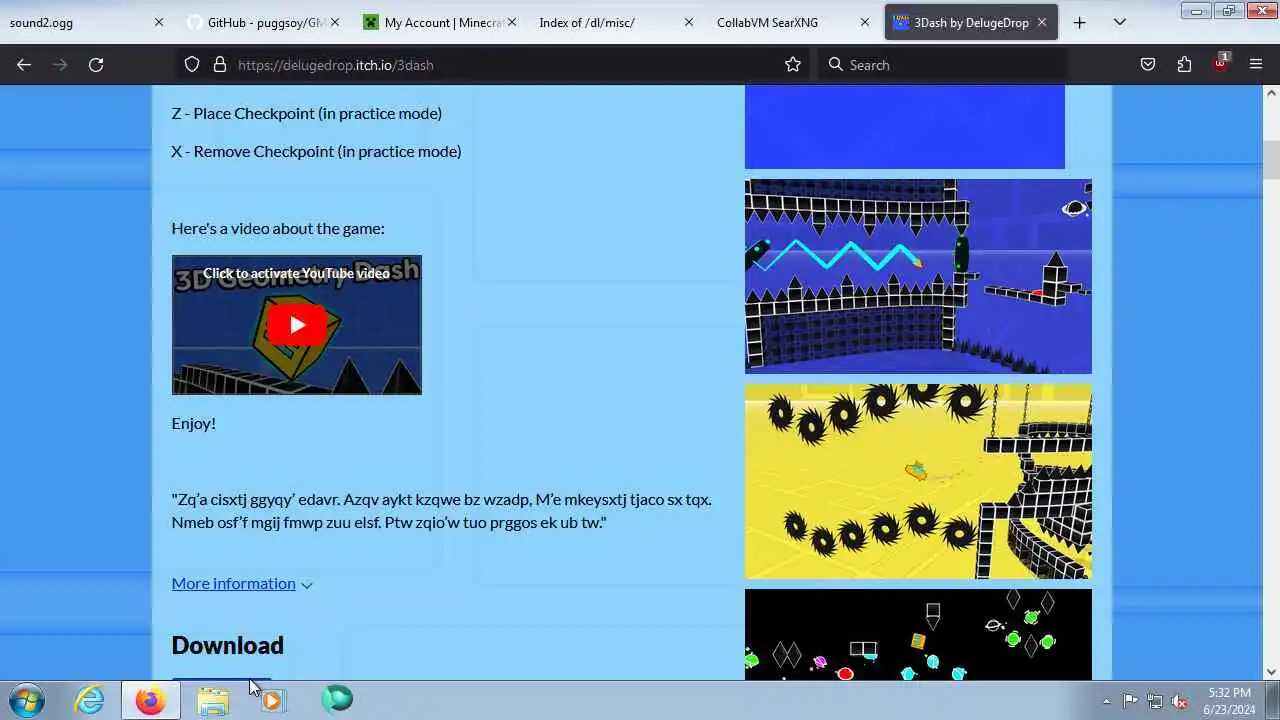The image size is (1280, 720).
Task: Open the zigzag wave gameplay screenshot
Action: click(918, 276)
